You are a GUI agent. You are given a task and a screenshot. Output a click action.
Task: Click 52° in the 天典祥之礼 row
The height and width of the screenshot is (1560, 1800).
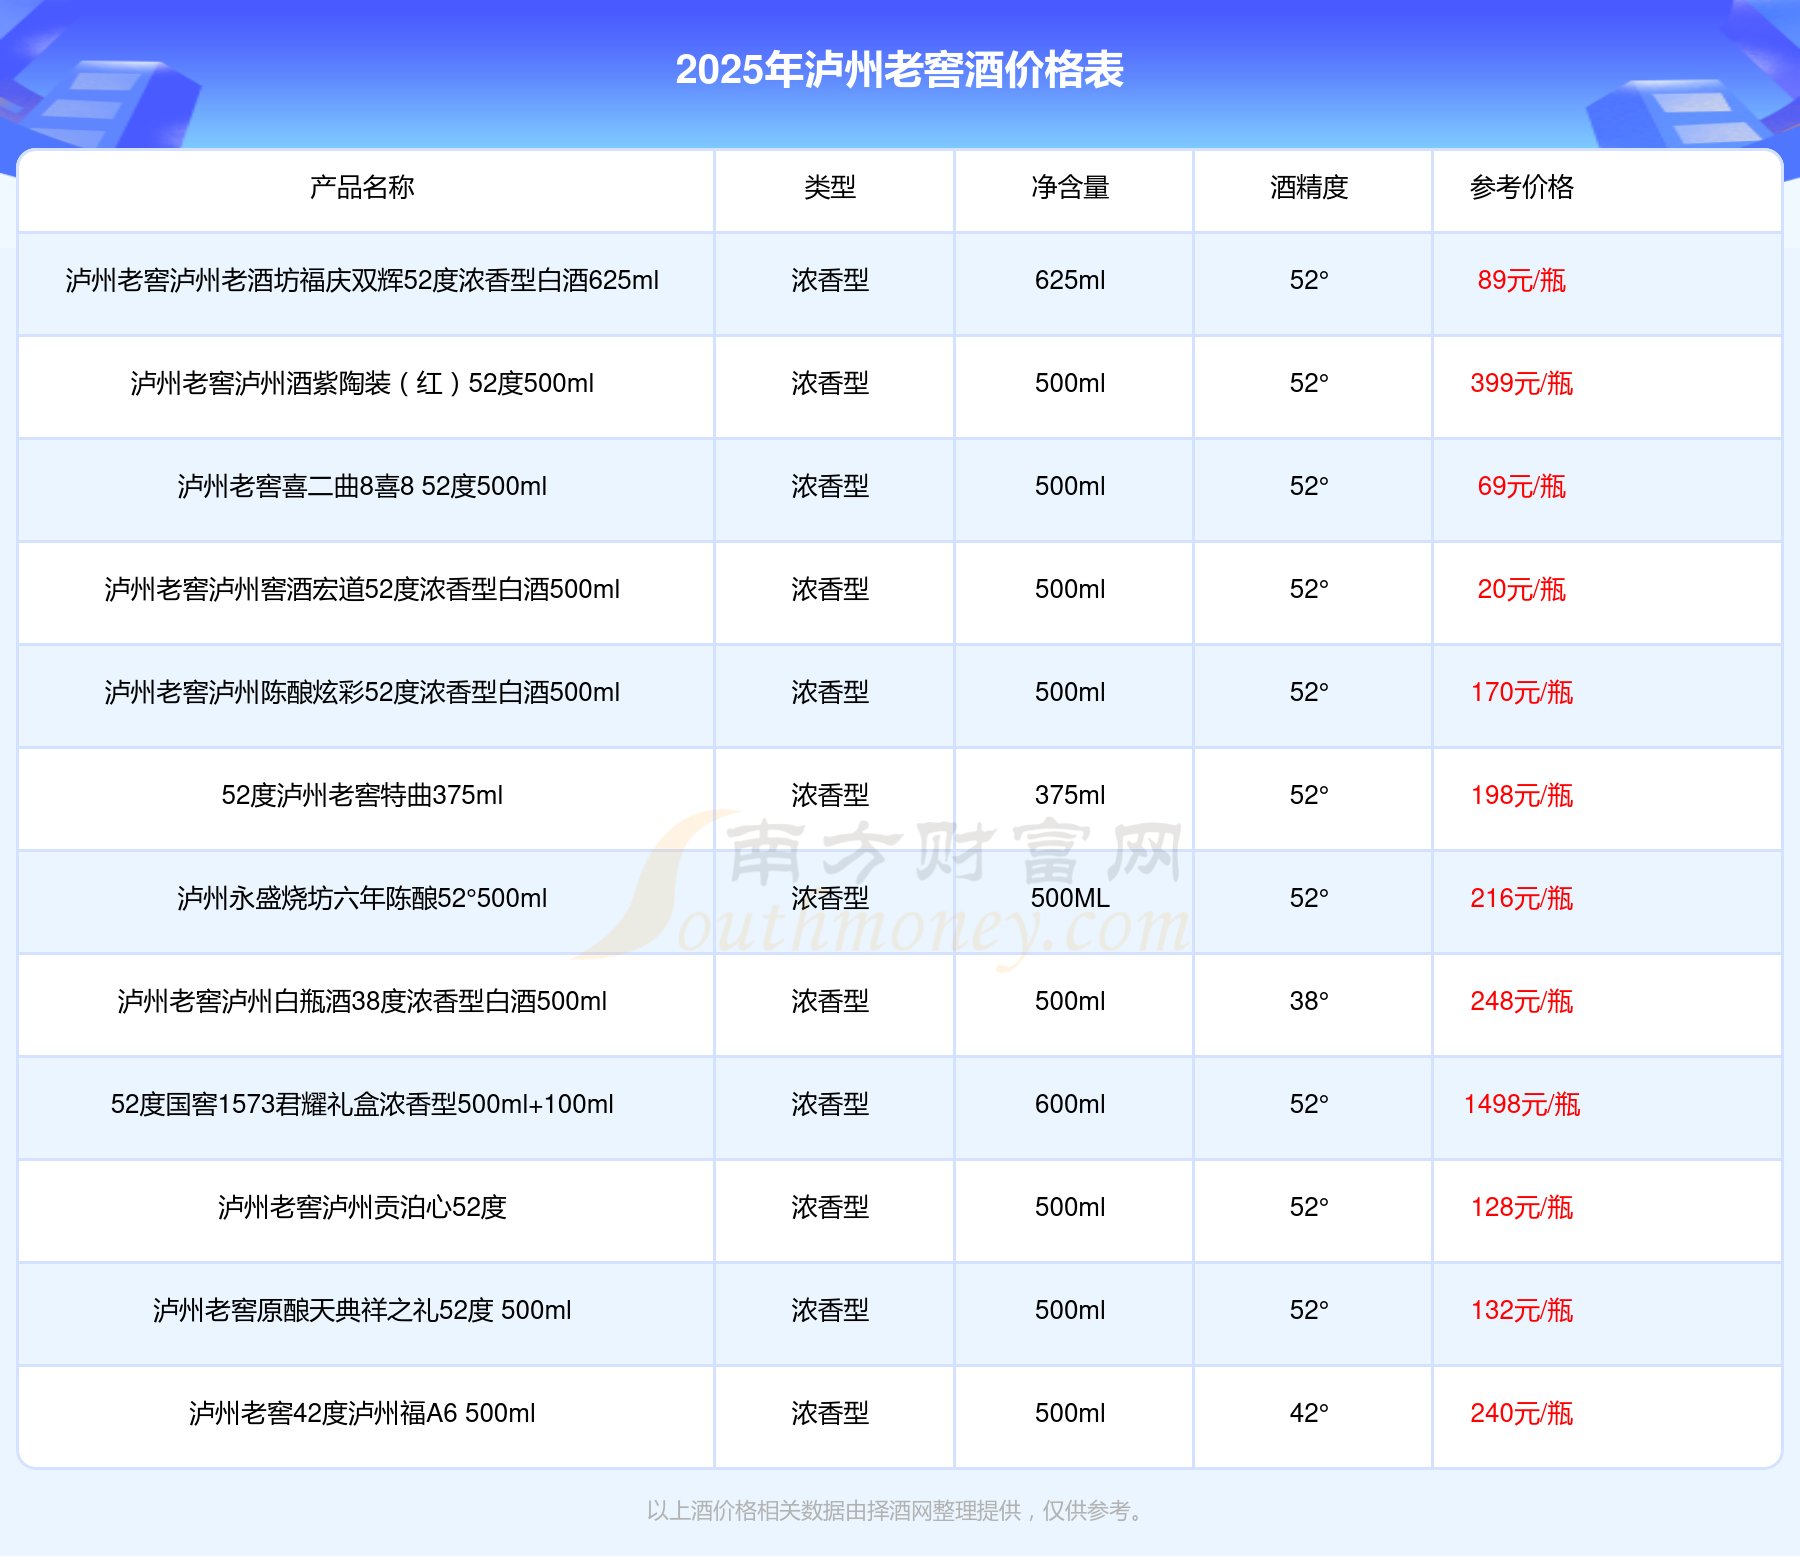click(x=1309, y=1310)
